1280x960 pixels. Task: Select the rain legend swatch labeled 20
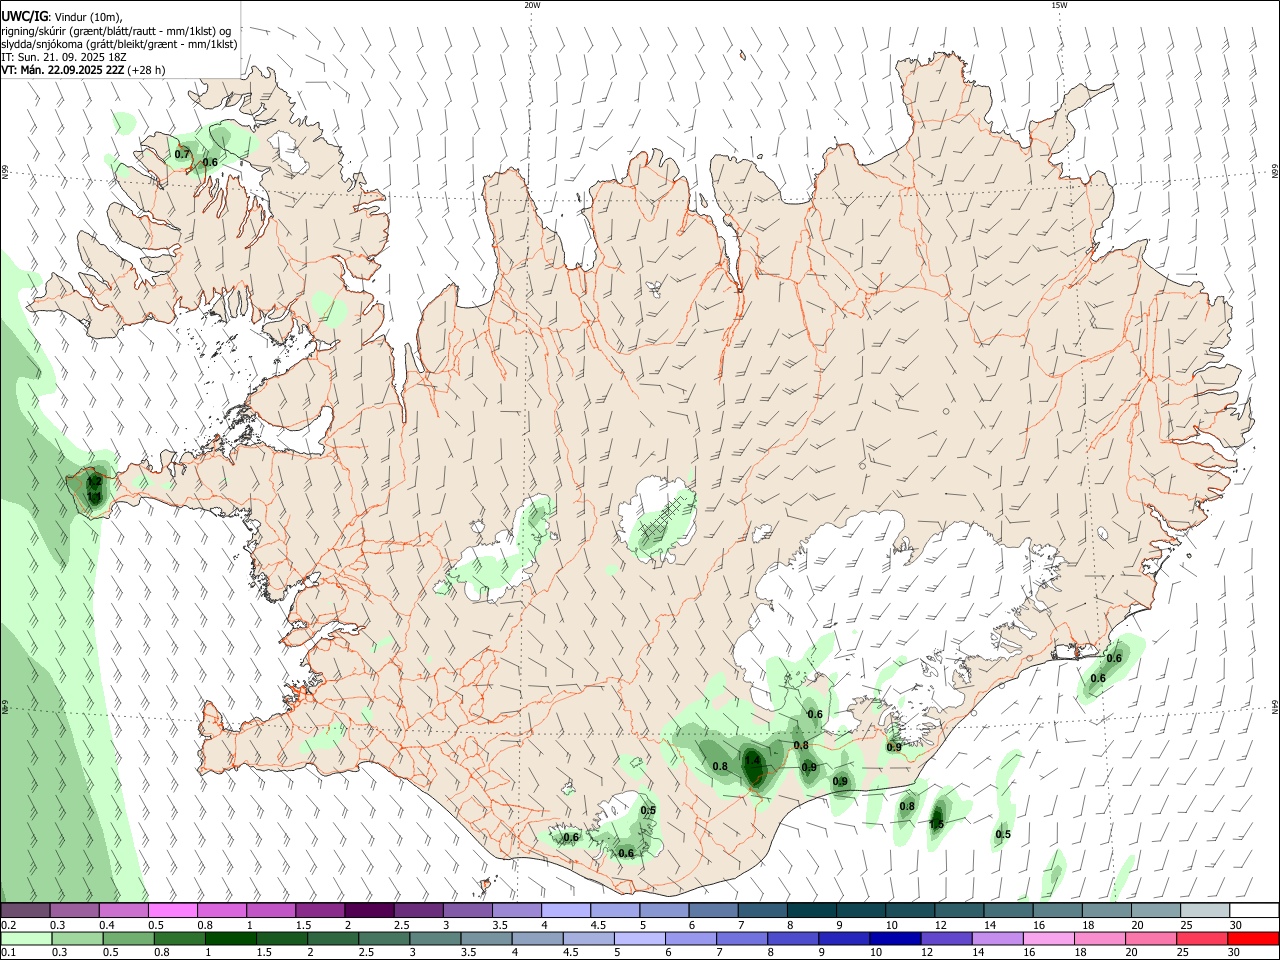[x=1152, y=938]
